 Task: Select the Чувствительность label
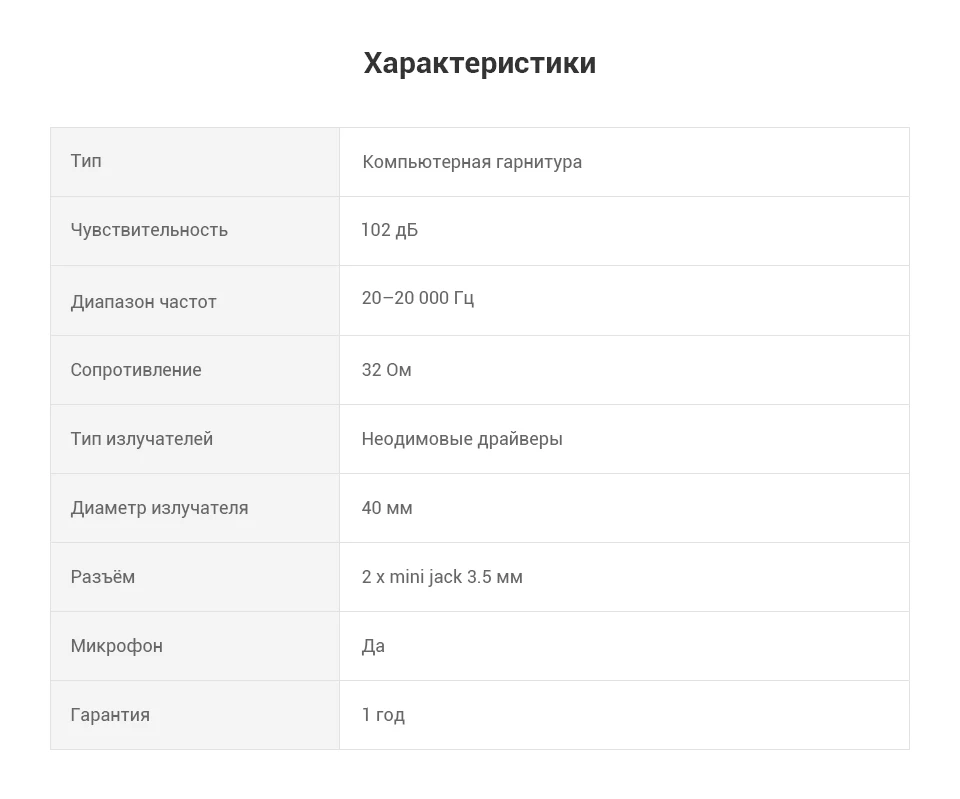pos(149,230)
